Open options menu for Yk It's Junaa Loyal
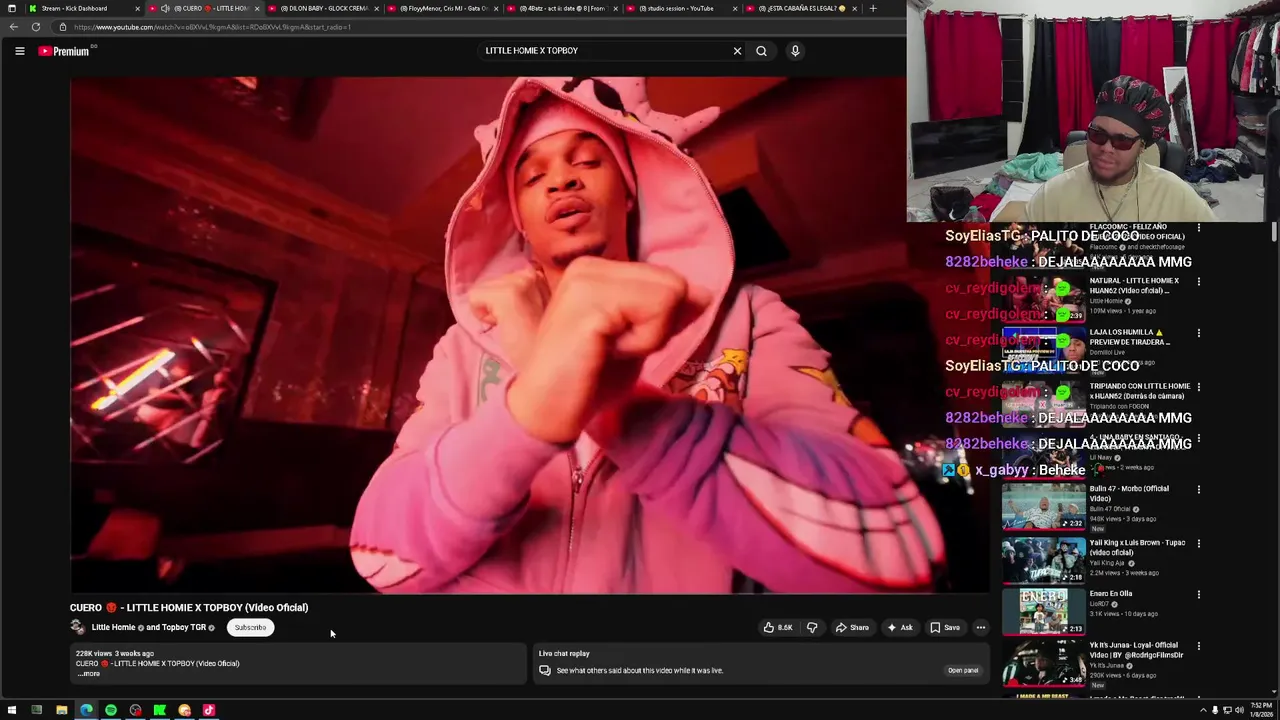Image resolution: width=1280 pixels, height=720 pixels. click(1198, 647)
